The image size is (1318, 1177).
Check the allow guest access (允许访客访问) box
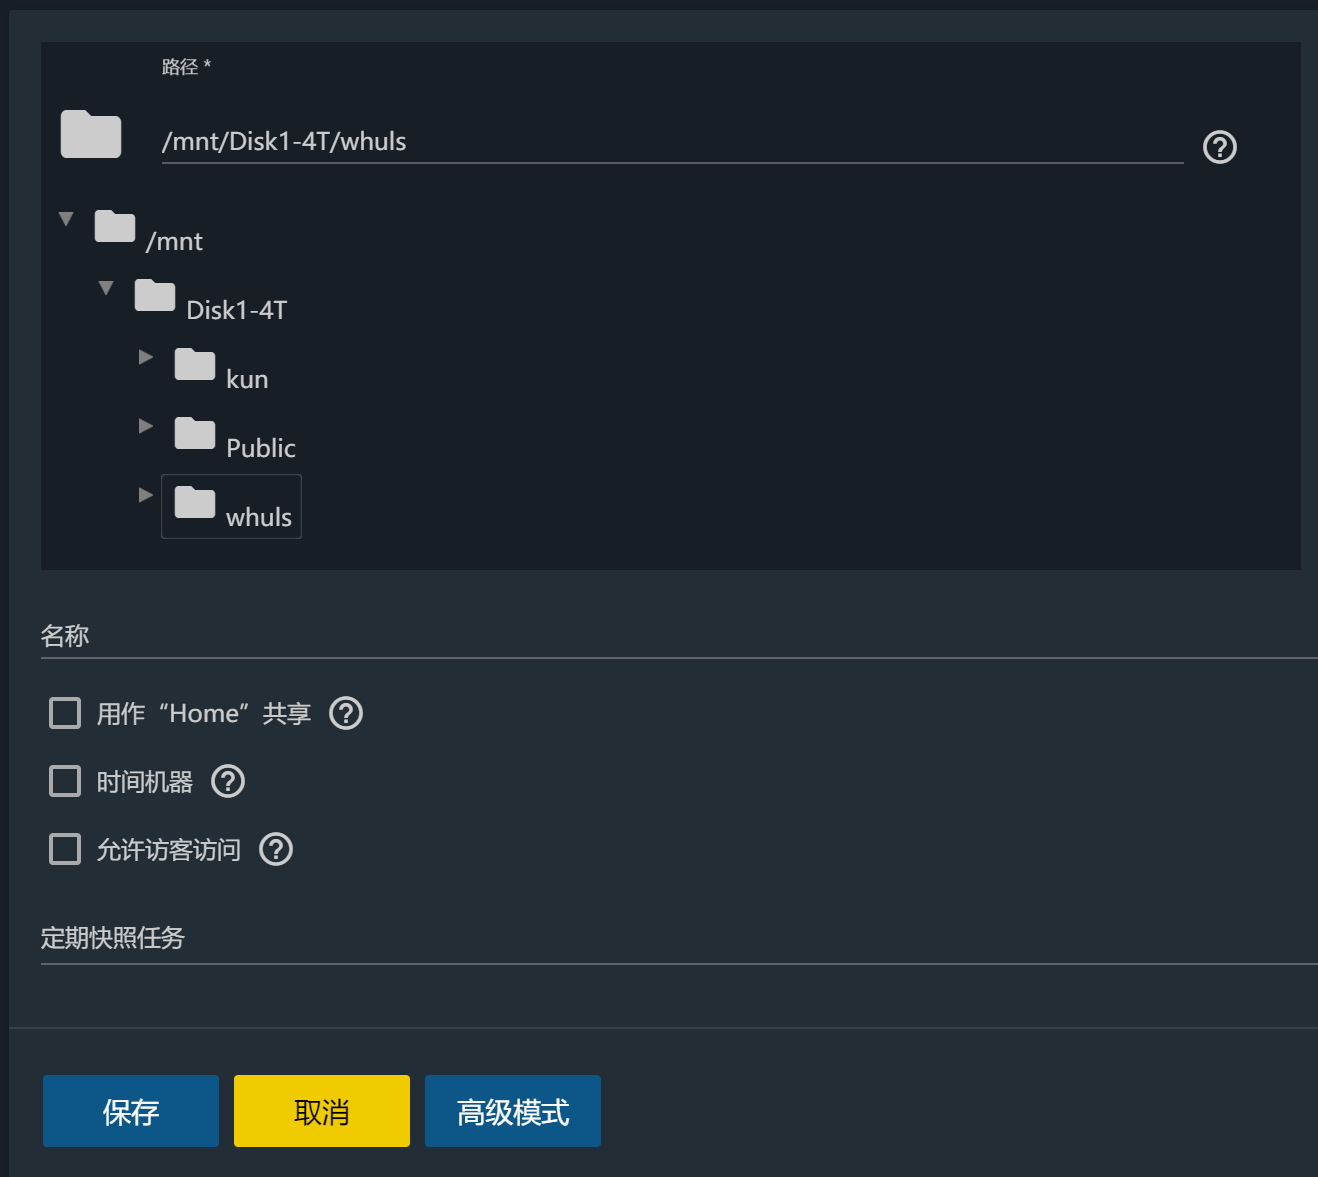[x=65, y=849]
